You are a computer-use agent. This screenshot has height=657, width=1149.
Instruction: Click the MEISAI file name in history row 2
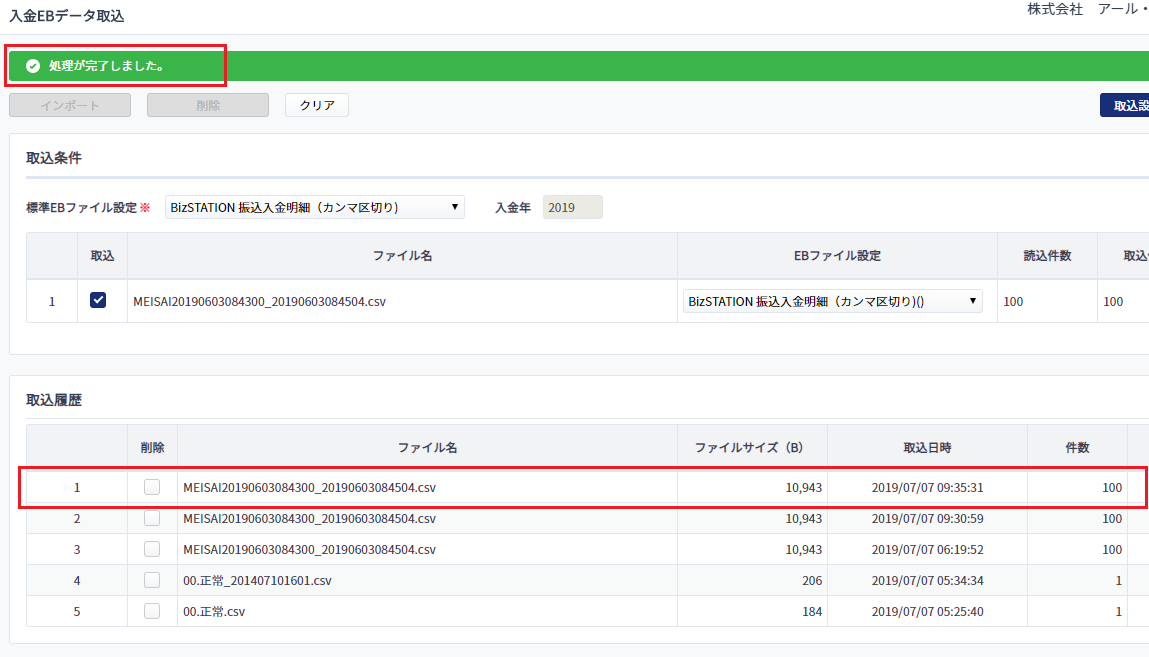(309, 519)
